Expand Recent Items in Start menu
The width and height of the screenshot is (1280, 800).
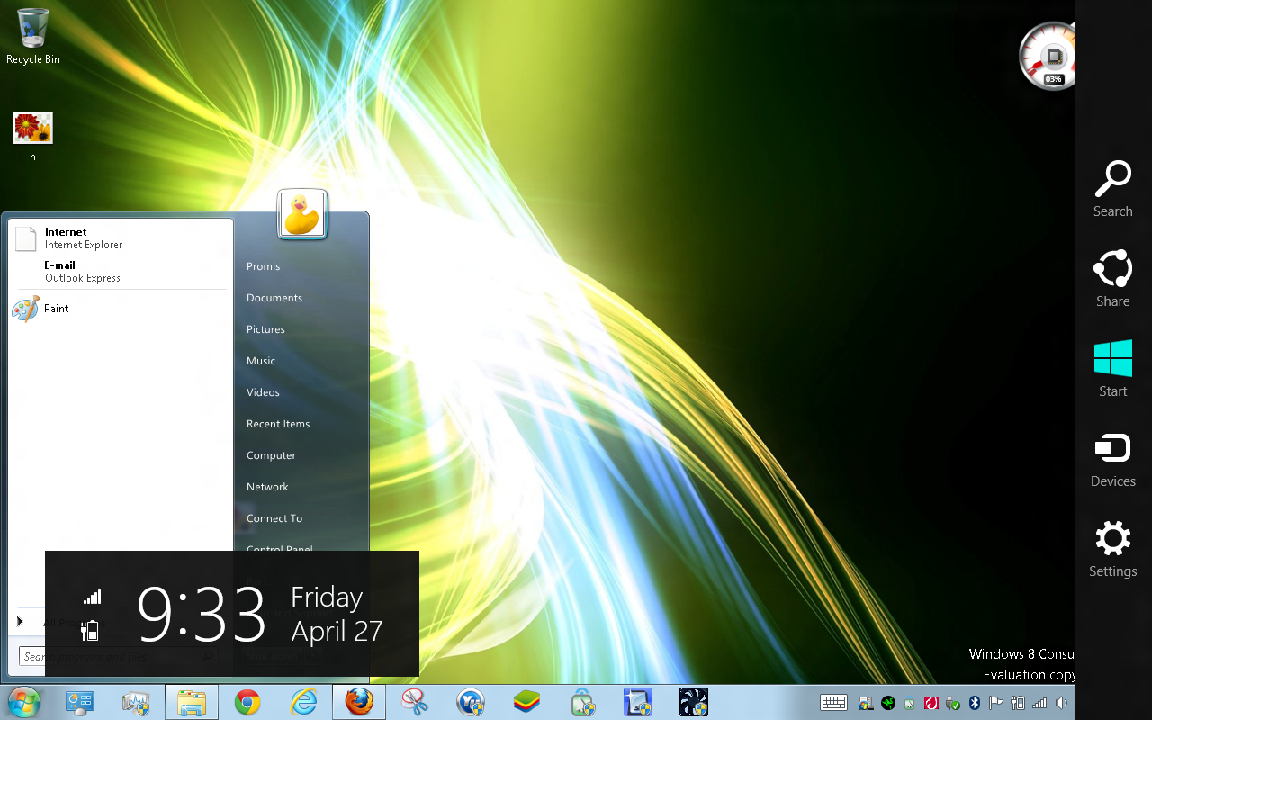point(278,424)
